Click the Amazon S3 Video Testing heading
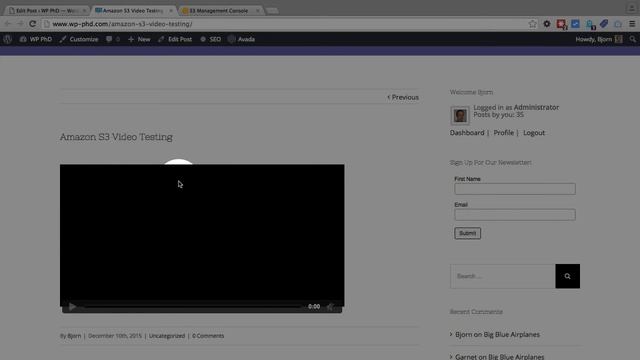Screen dimensions: 640x360 coord(116,137)
